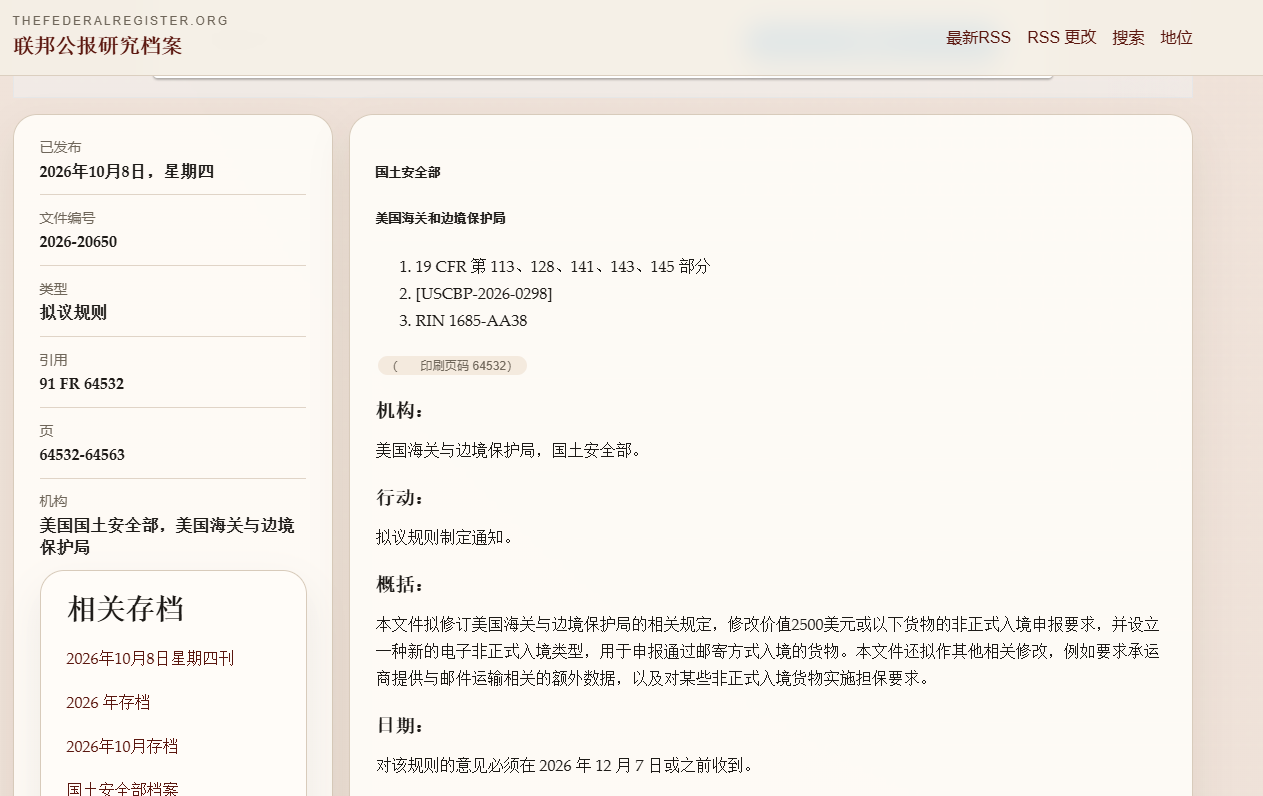
Task: Click the 相关存档 panel heading
Action: pyautogui.click(x=125, y=608)
